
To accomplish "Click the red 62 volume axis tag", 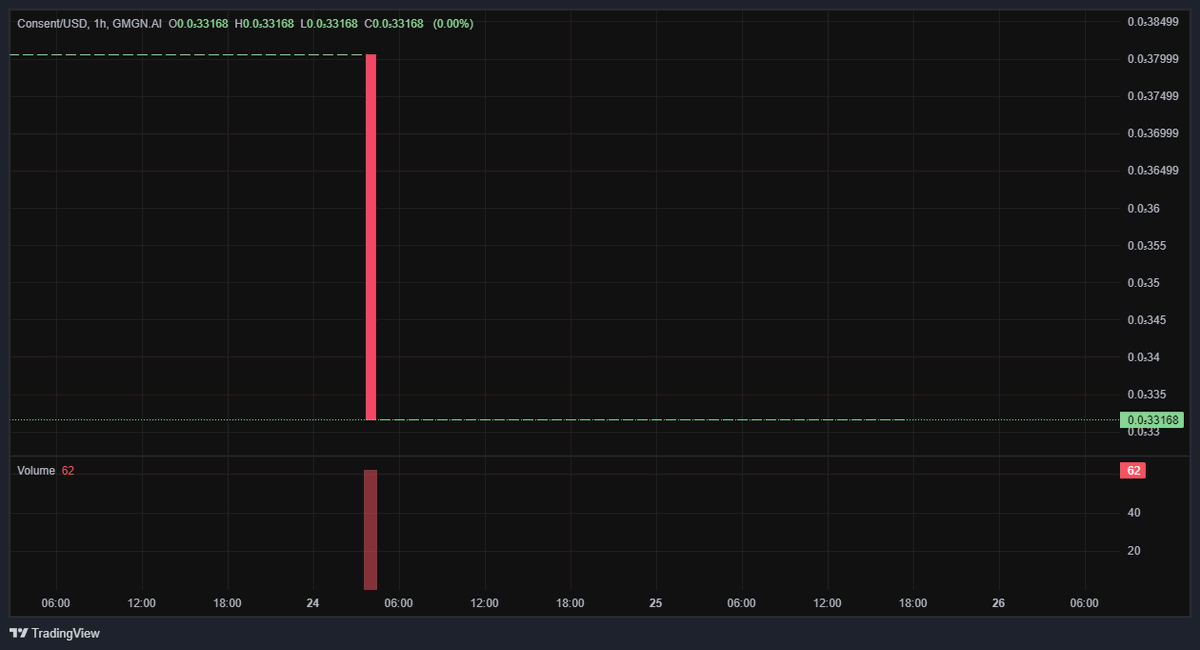I will [x=1132, y=470].
